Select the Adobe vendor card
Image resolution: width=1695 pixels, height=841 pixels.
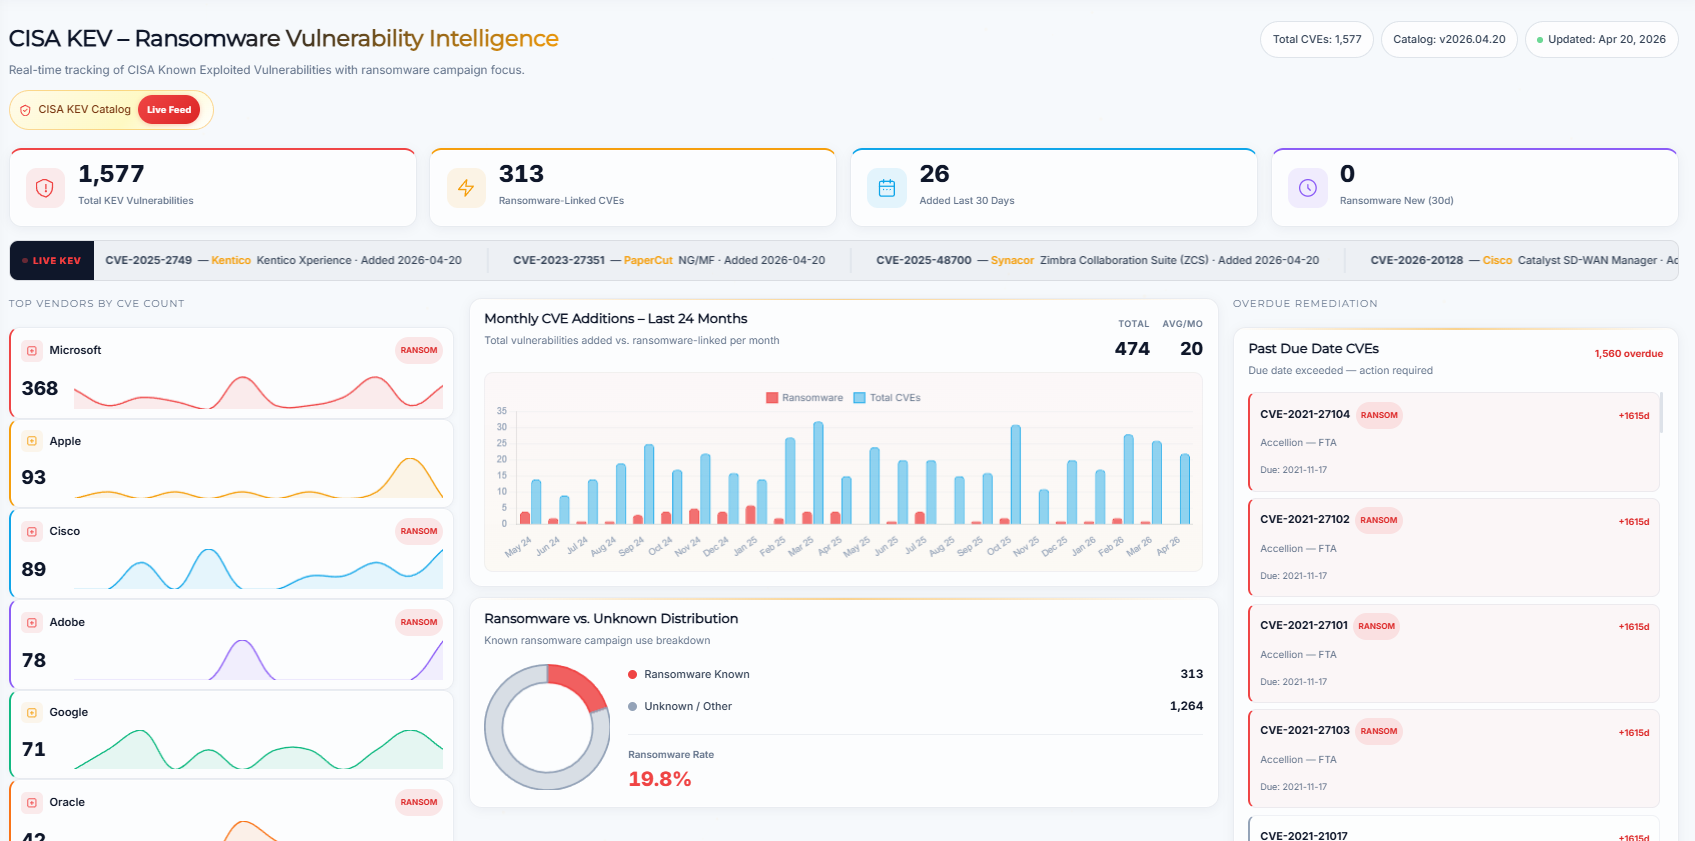point(231,644)
